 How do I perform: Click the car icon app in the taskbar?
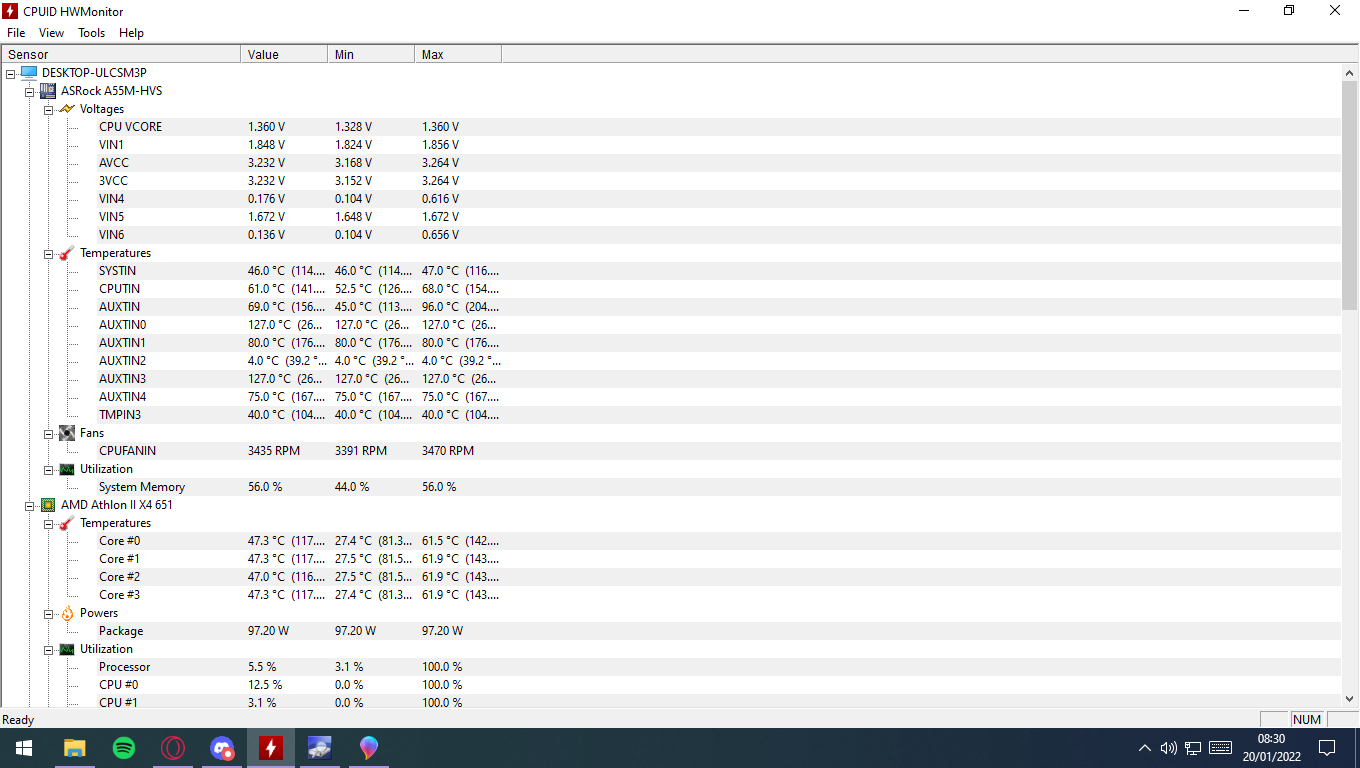tap(320, 747)
